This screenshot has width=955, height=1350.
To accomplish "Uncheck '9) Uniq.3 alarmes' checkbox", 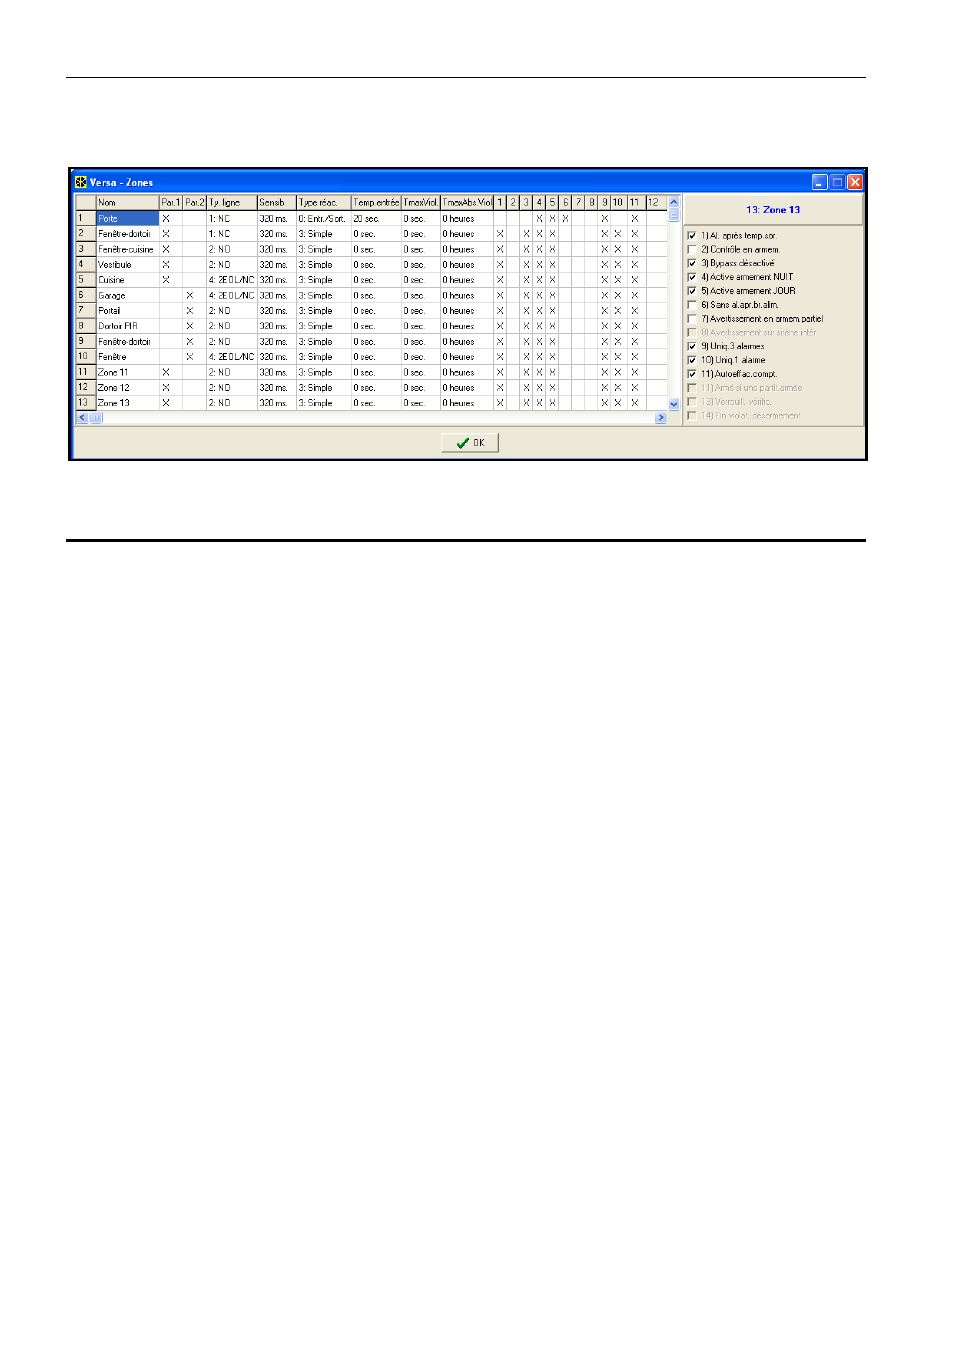I will pyautogui.click(x=691, y=346).
